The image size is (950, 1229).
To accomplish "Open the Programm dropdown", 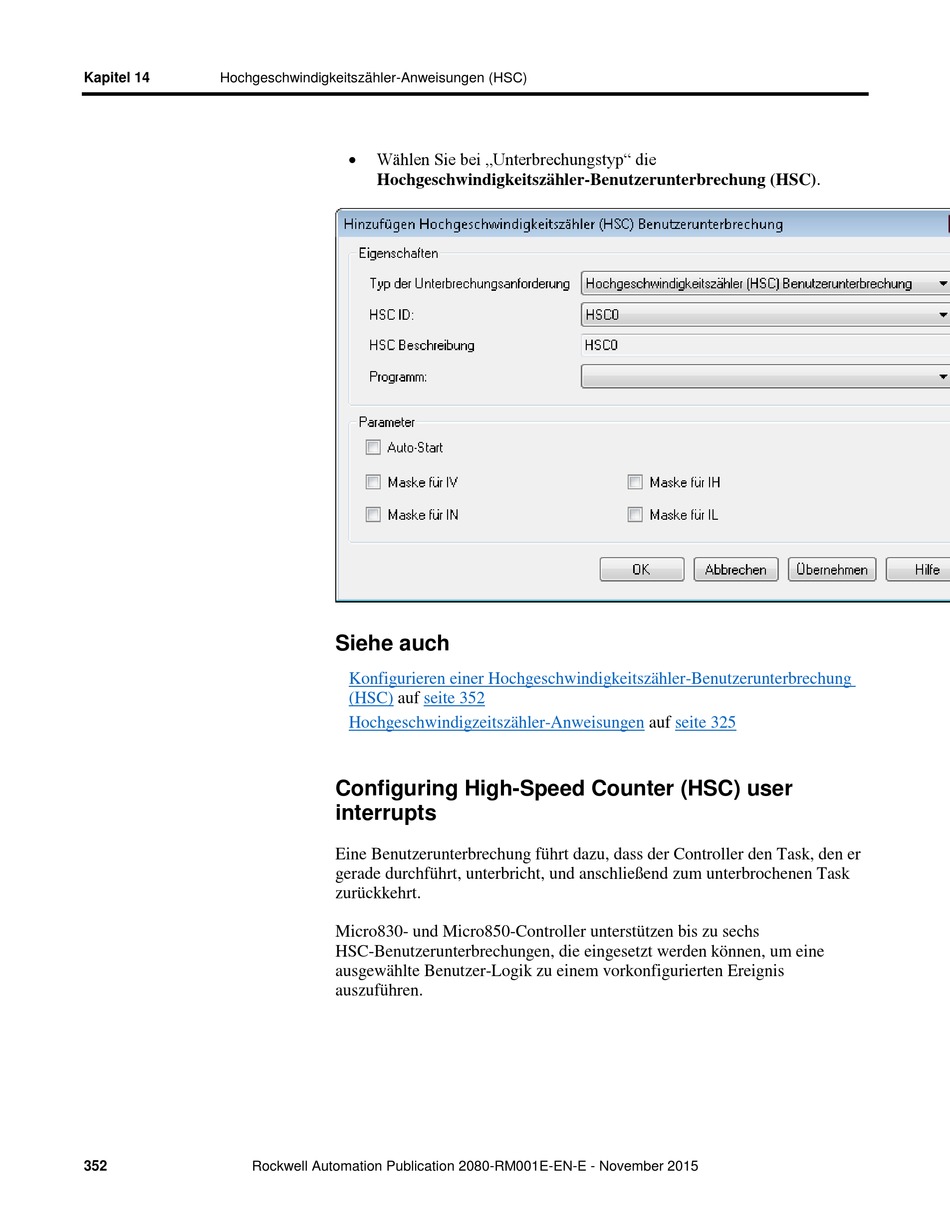I will 765,377.
